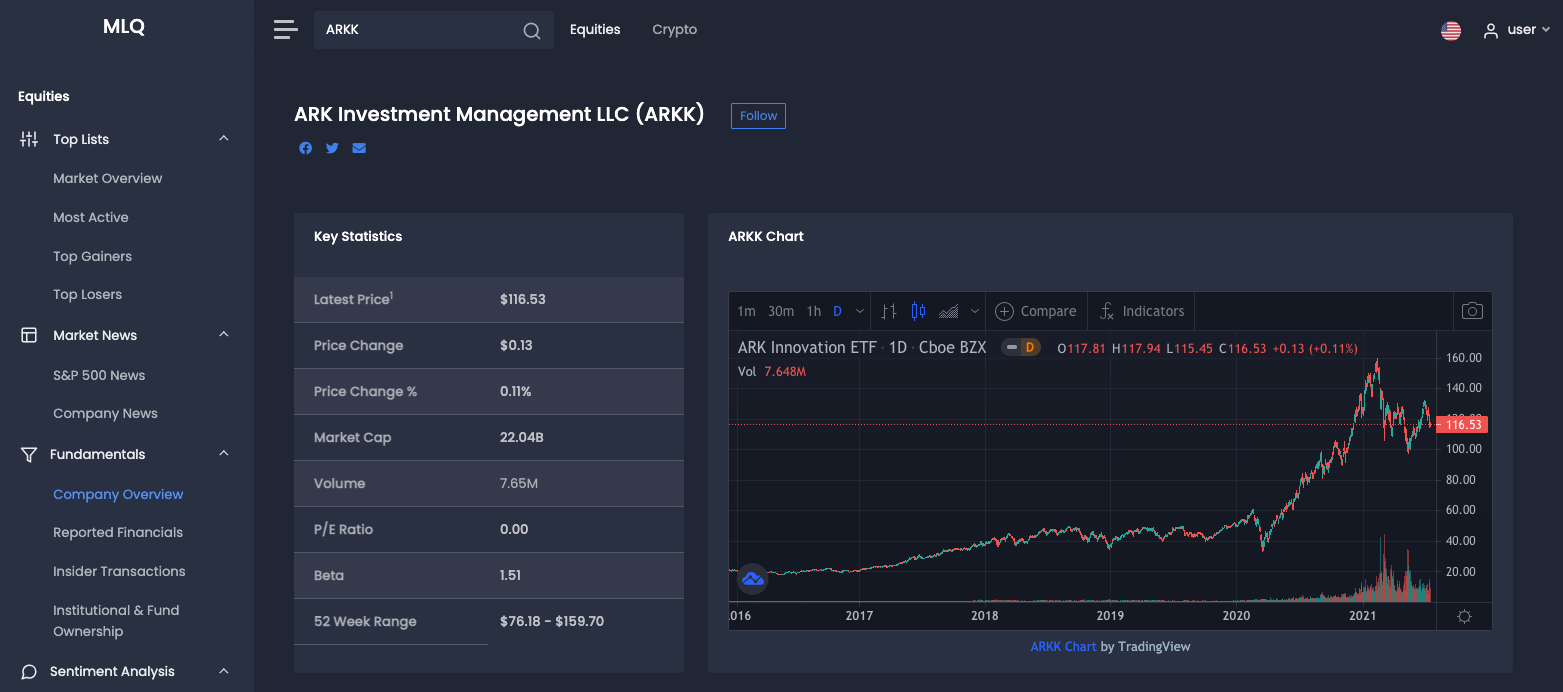Share ARKK on Facebook

pyautogui.click(x=306, y=148)
